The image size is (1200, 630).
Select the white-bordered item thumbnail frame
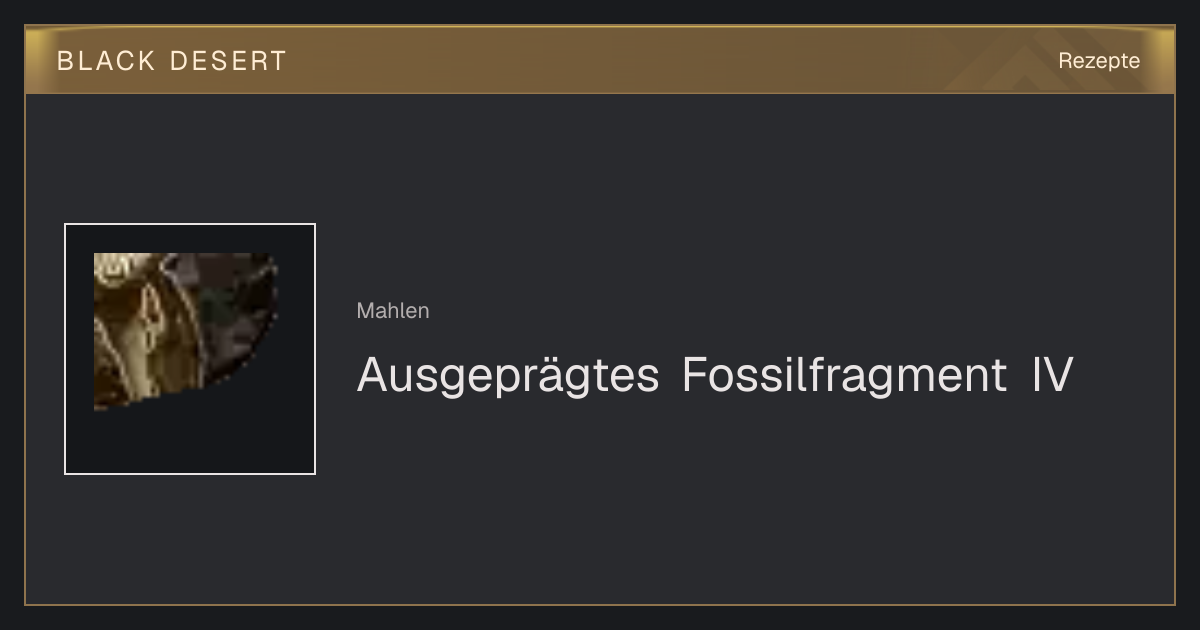coord(190,349)
